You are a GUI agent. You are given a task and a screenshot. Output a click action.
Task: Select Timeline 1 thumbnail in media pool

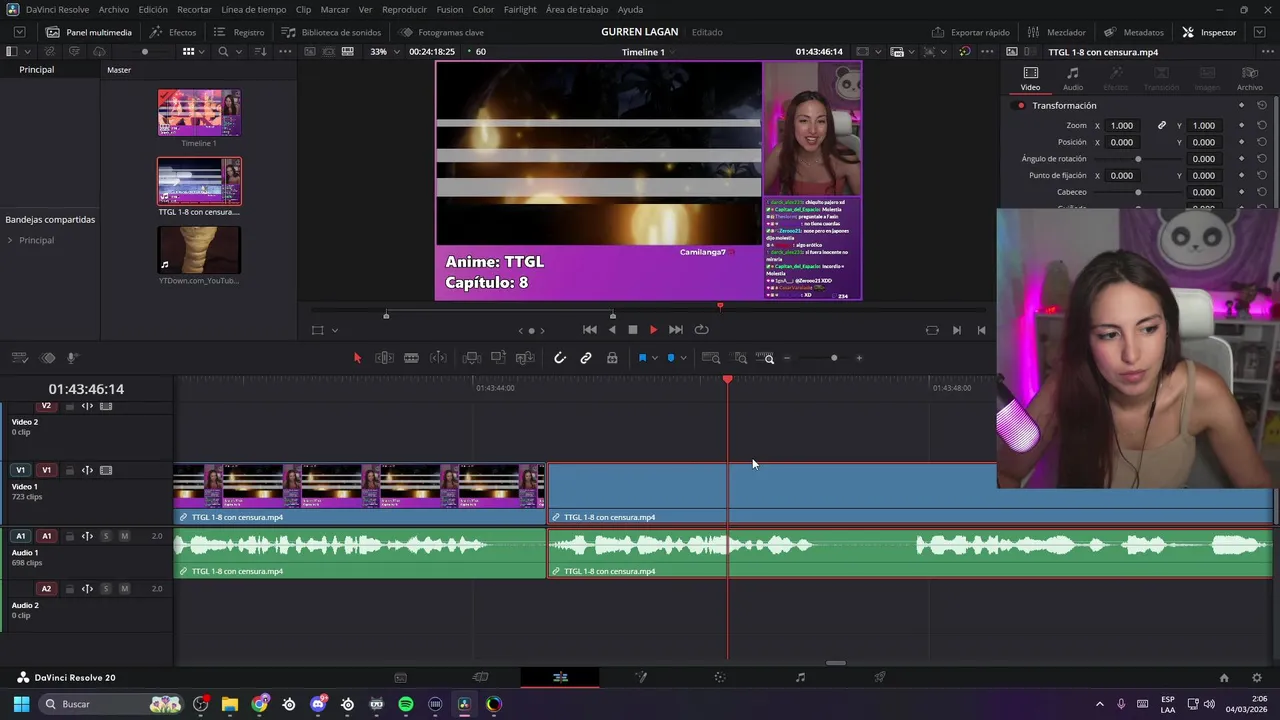click(199, 113)
